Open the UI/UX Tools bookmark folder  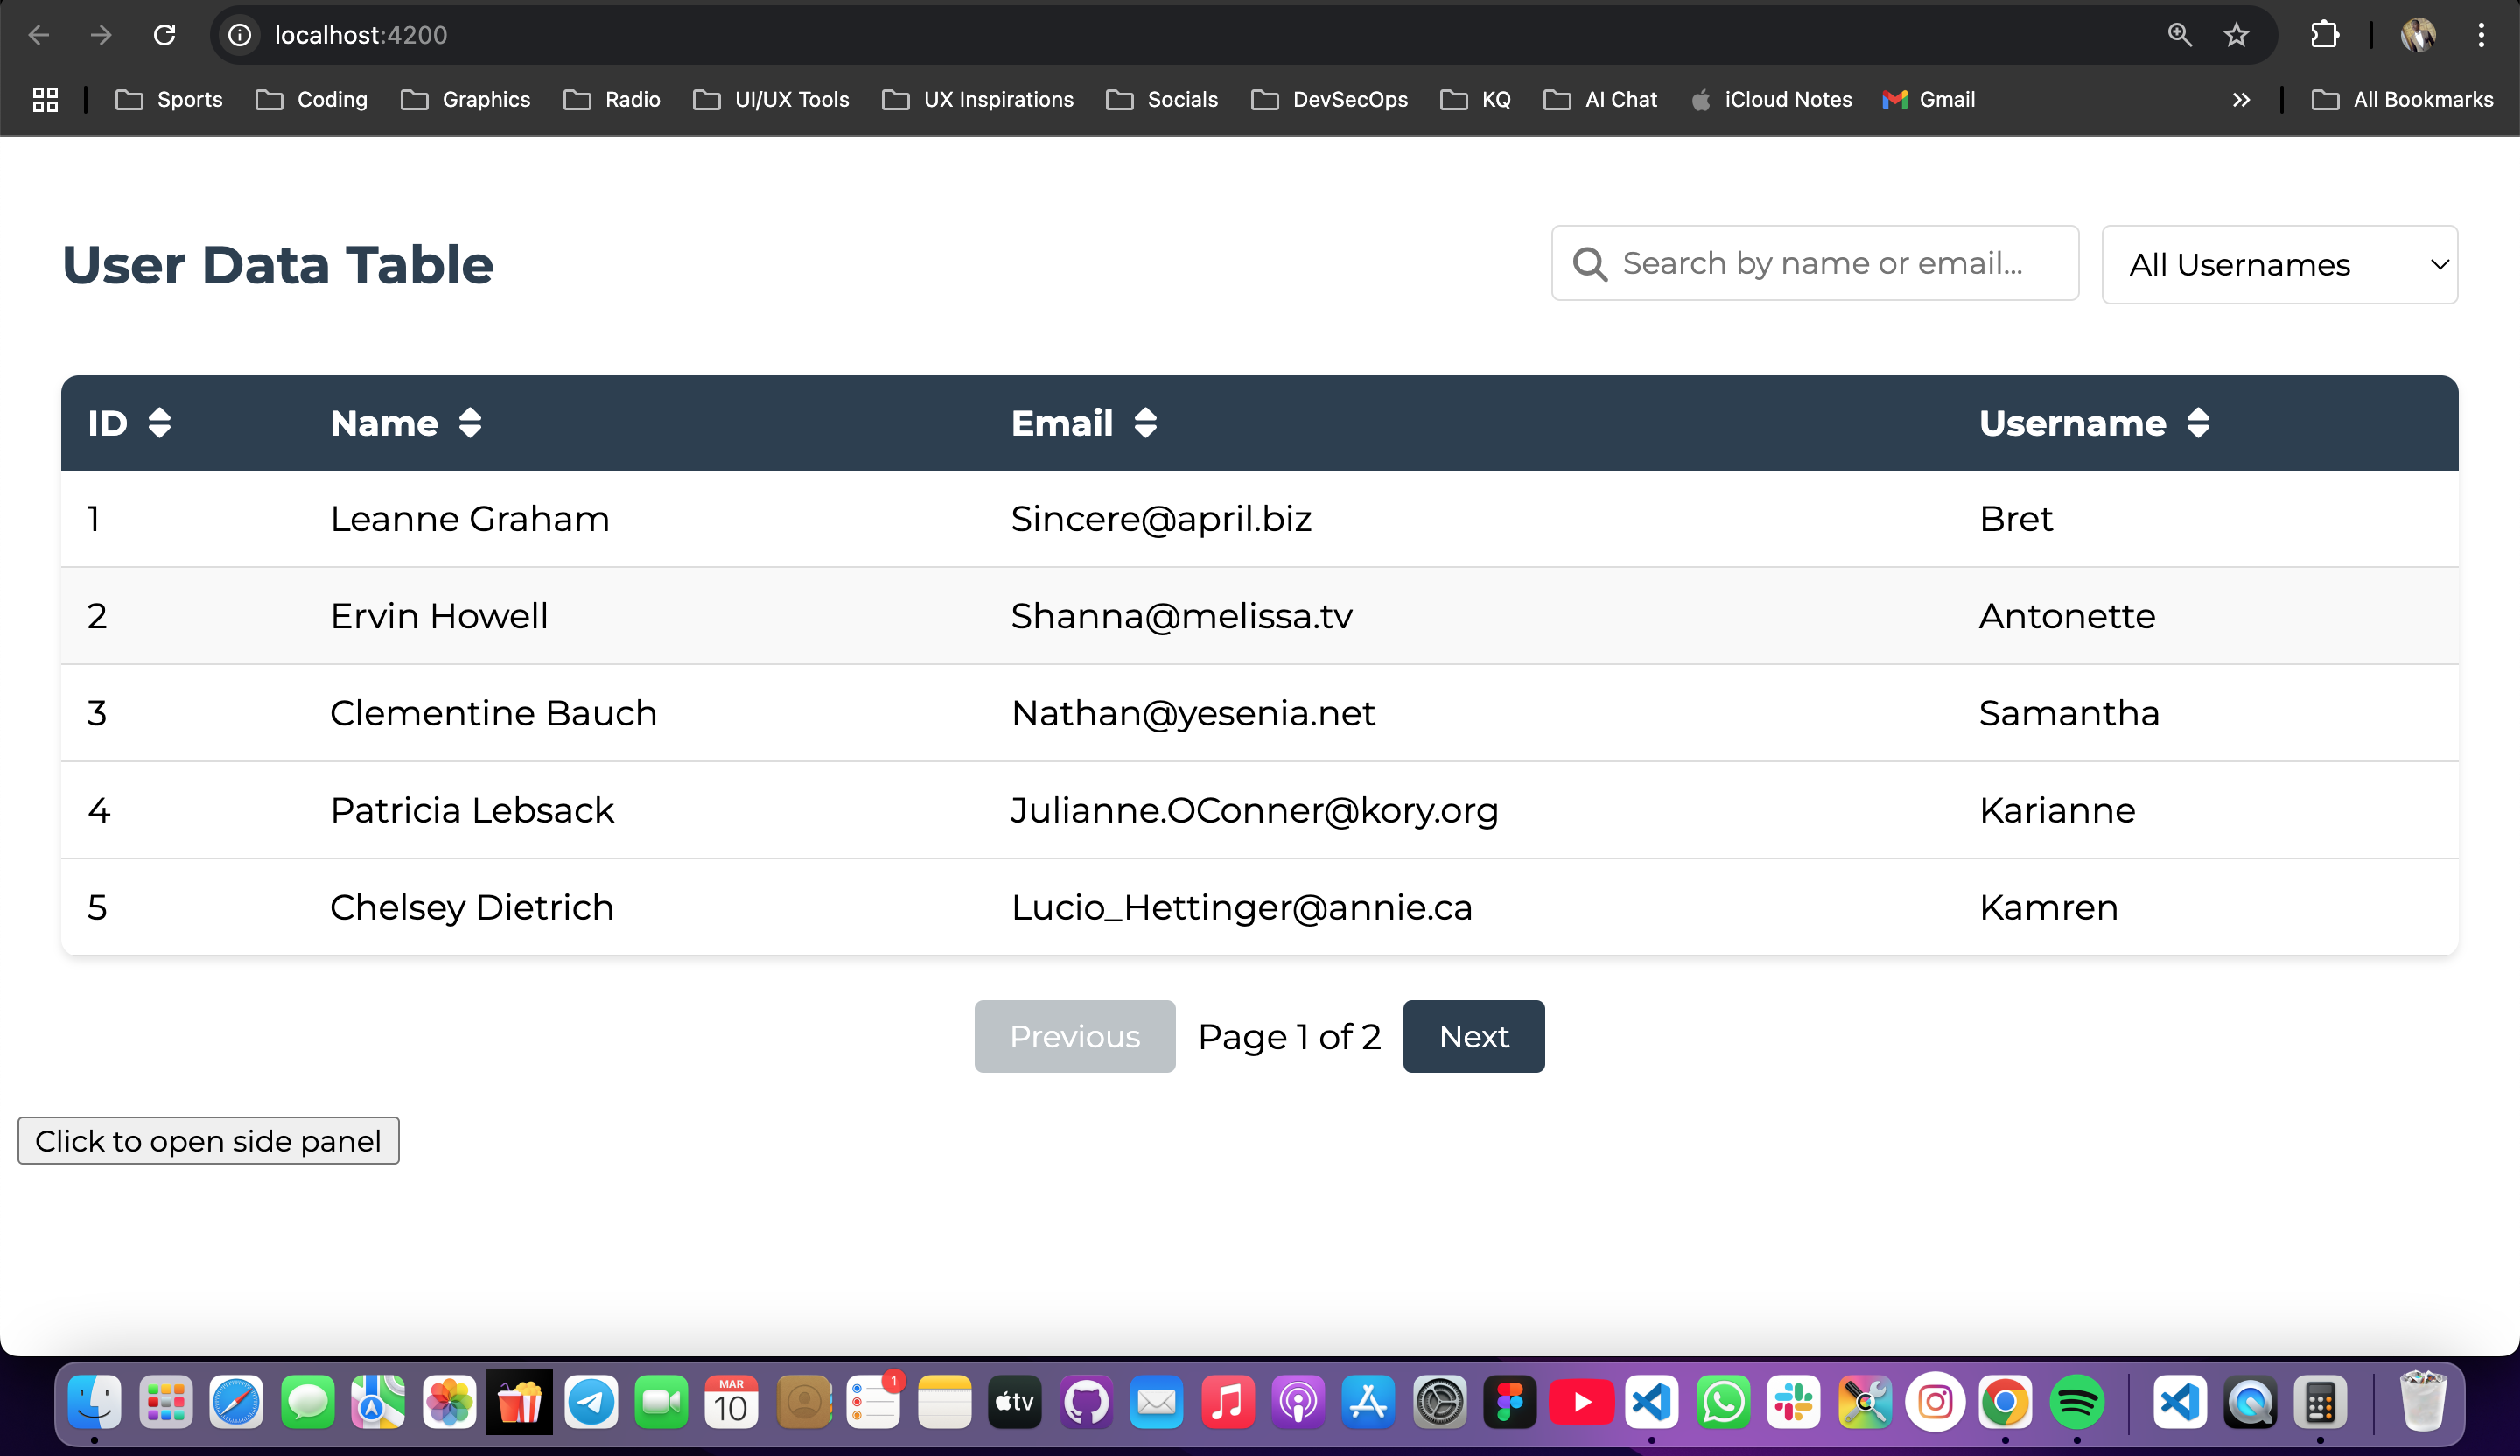click(771, 99)
